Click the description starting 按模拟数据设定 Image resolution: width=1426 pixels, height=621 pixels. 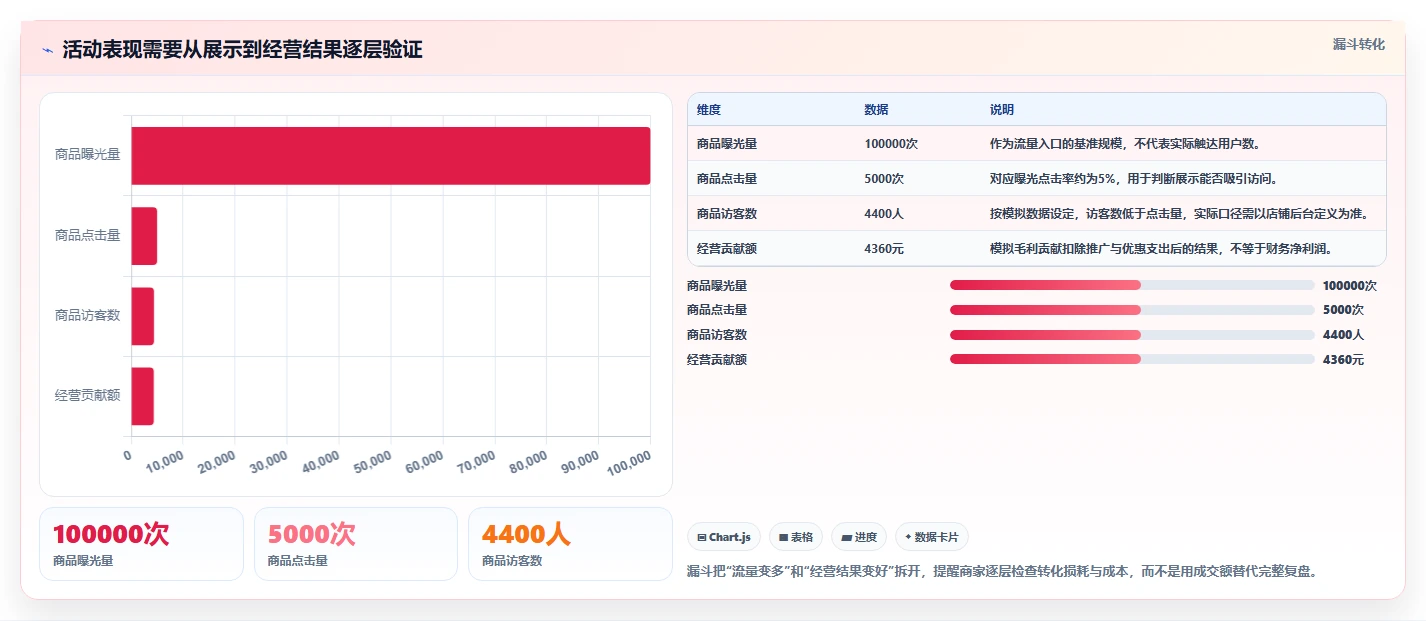tap(1179, 214)
